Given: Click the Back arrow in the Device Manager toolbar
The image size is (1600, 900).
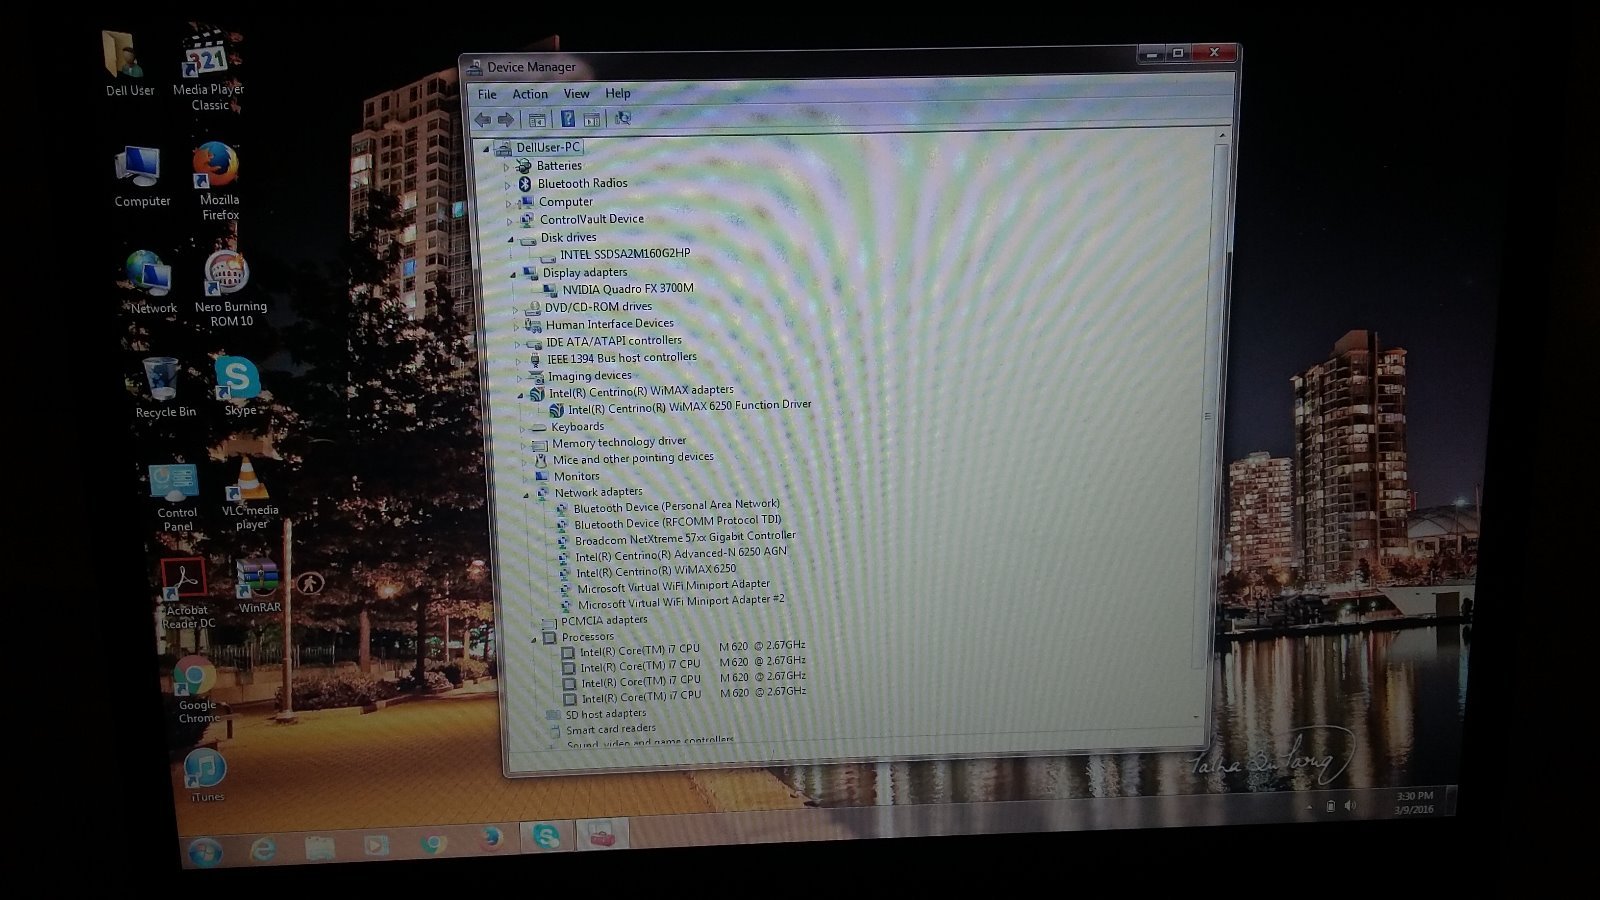Looking at the screenshot, I should (x=483, y=120).
